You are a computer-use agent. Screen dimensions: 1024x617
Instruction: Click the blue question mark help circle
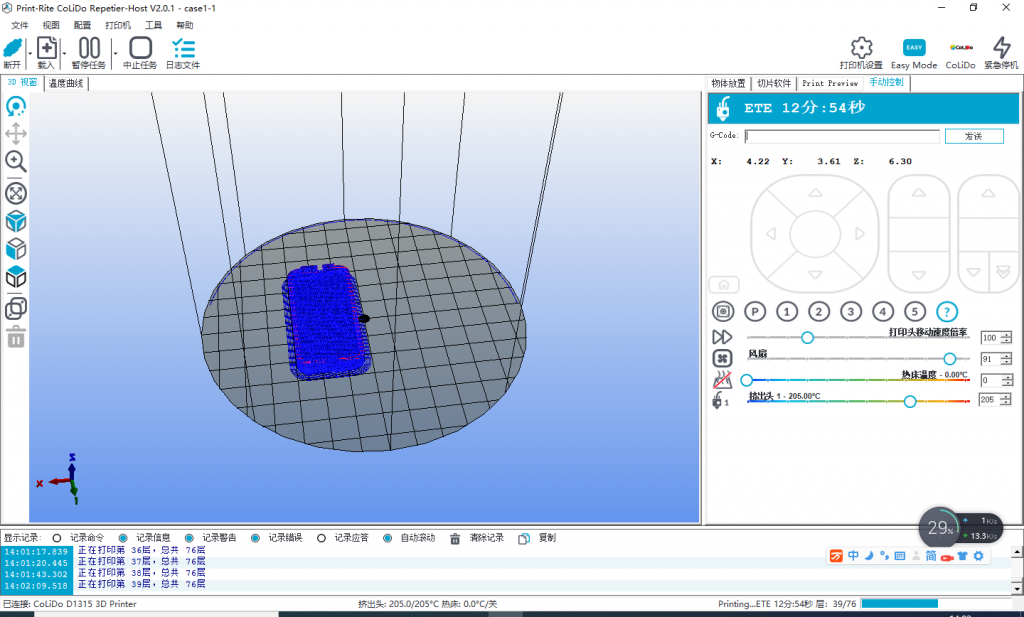point(946,311)
